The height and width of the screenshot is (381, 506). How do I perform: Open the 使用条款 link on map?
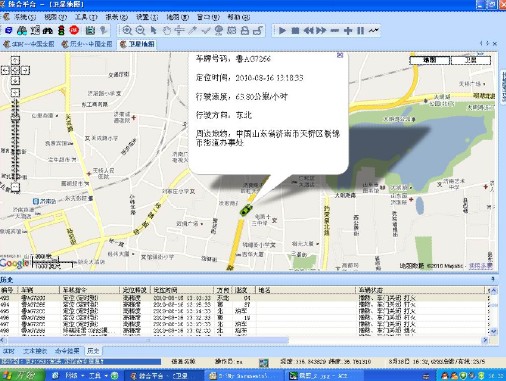(480, 266)
